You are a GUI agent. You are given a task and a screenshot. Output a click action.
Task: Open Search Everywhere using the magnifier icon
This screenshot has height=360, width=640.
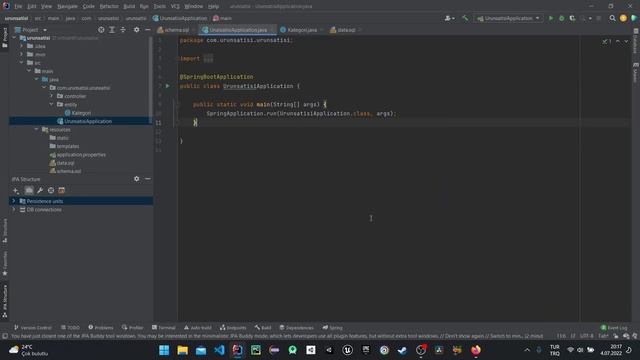(x=612, y=18)
